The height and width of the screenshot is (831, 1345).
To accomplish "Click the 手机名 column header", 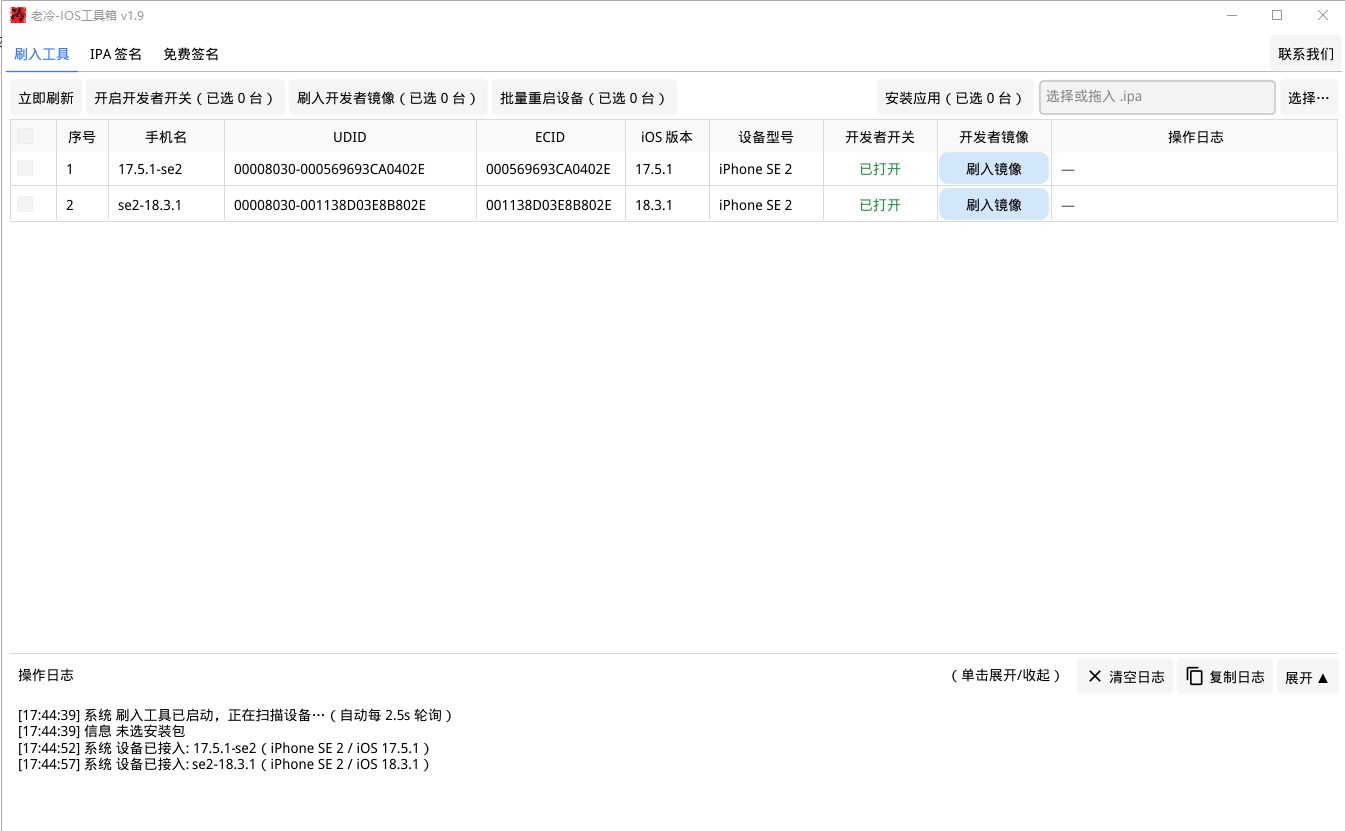I will 166,137.
